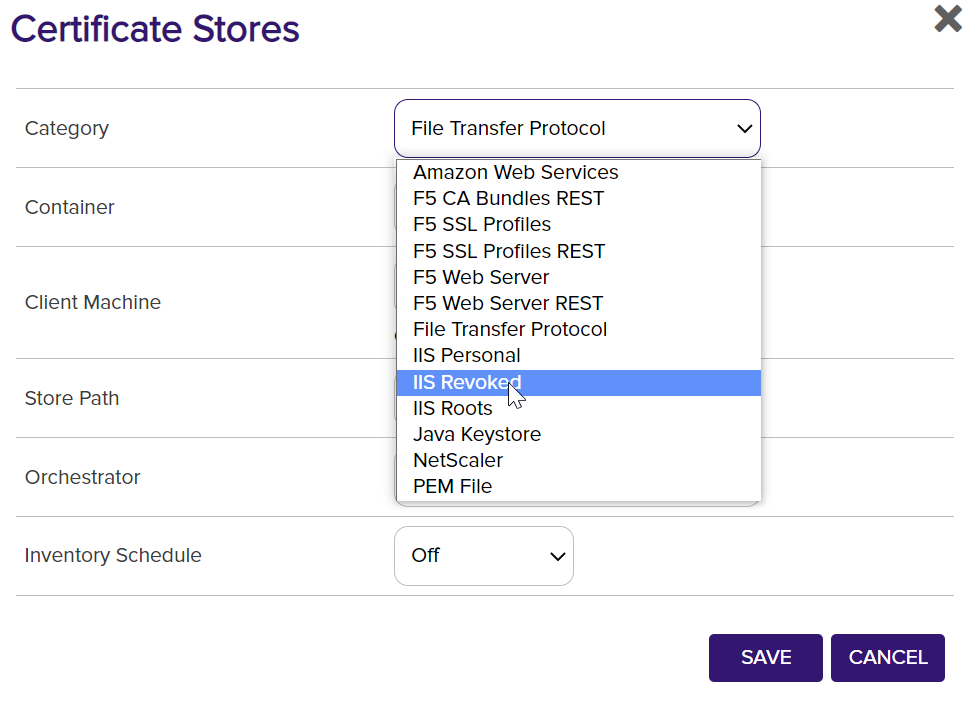
Task: Click the Category combo box field
Action: pyautogui.click(x=560, y=129)
